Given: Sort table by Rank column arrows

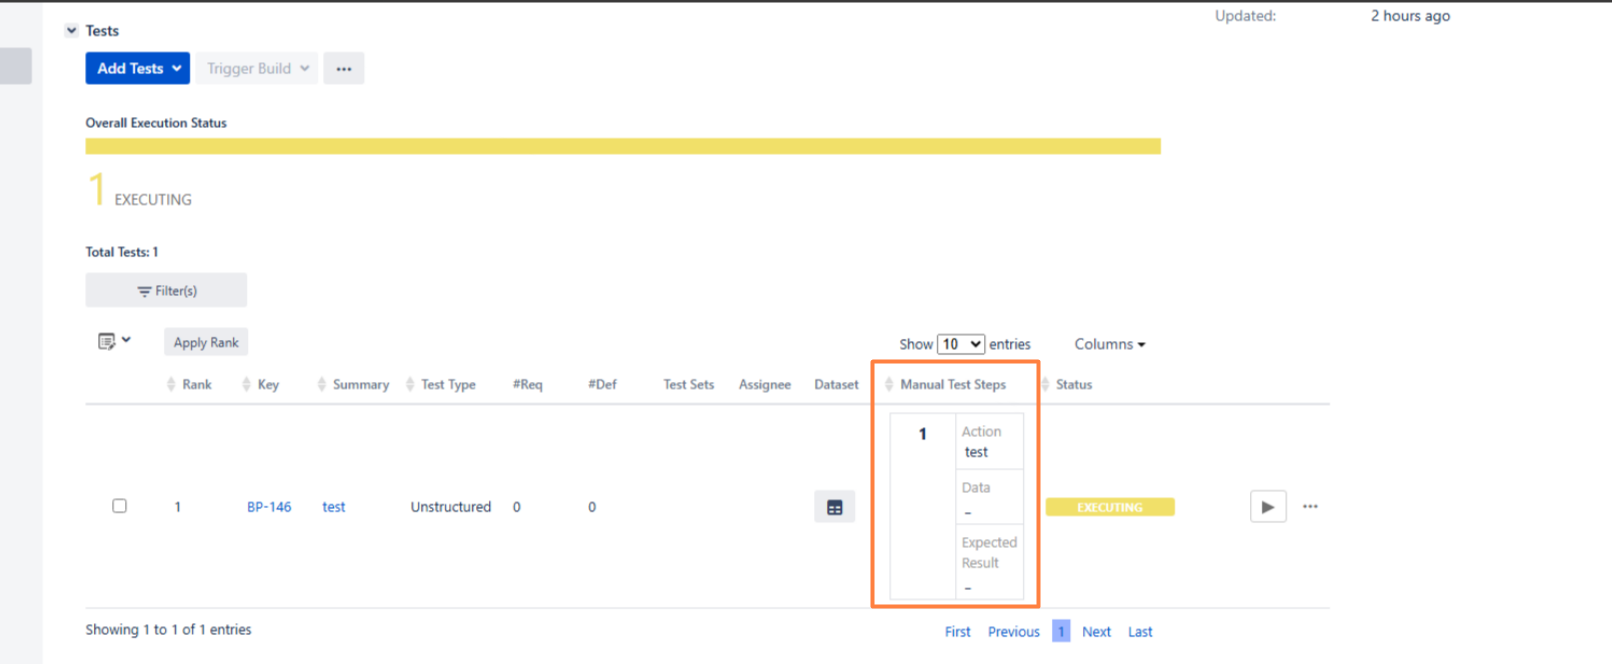Looking at the screenshot, I should click(x=171, y=385).
